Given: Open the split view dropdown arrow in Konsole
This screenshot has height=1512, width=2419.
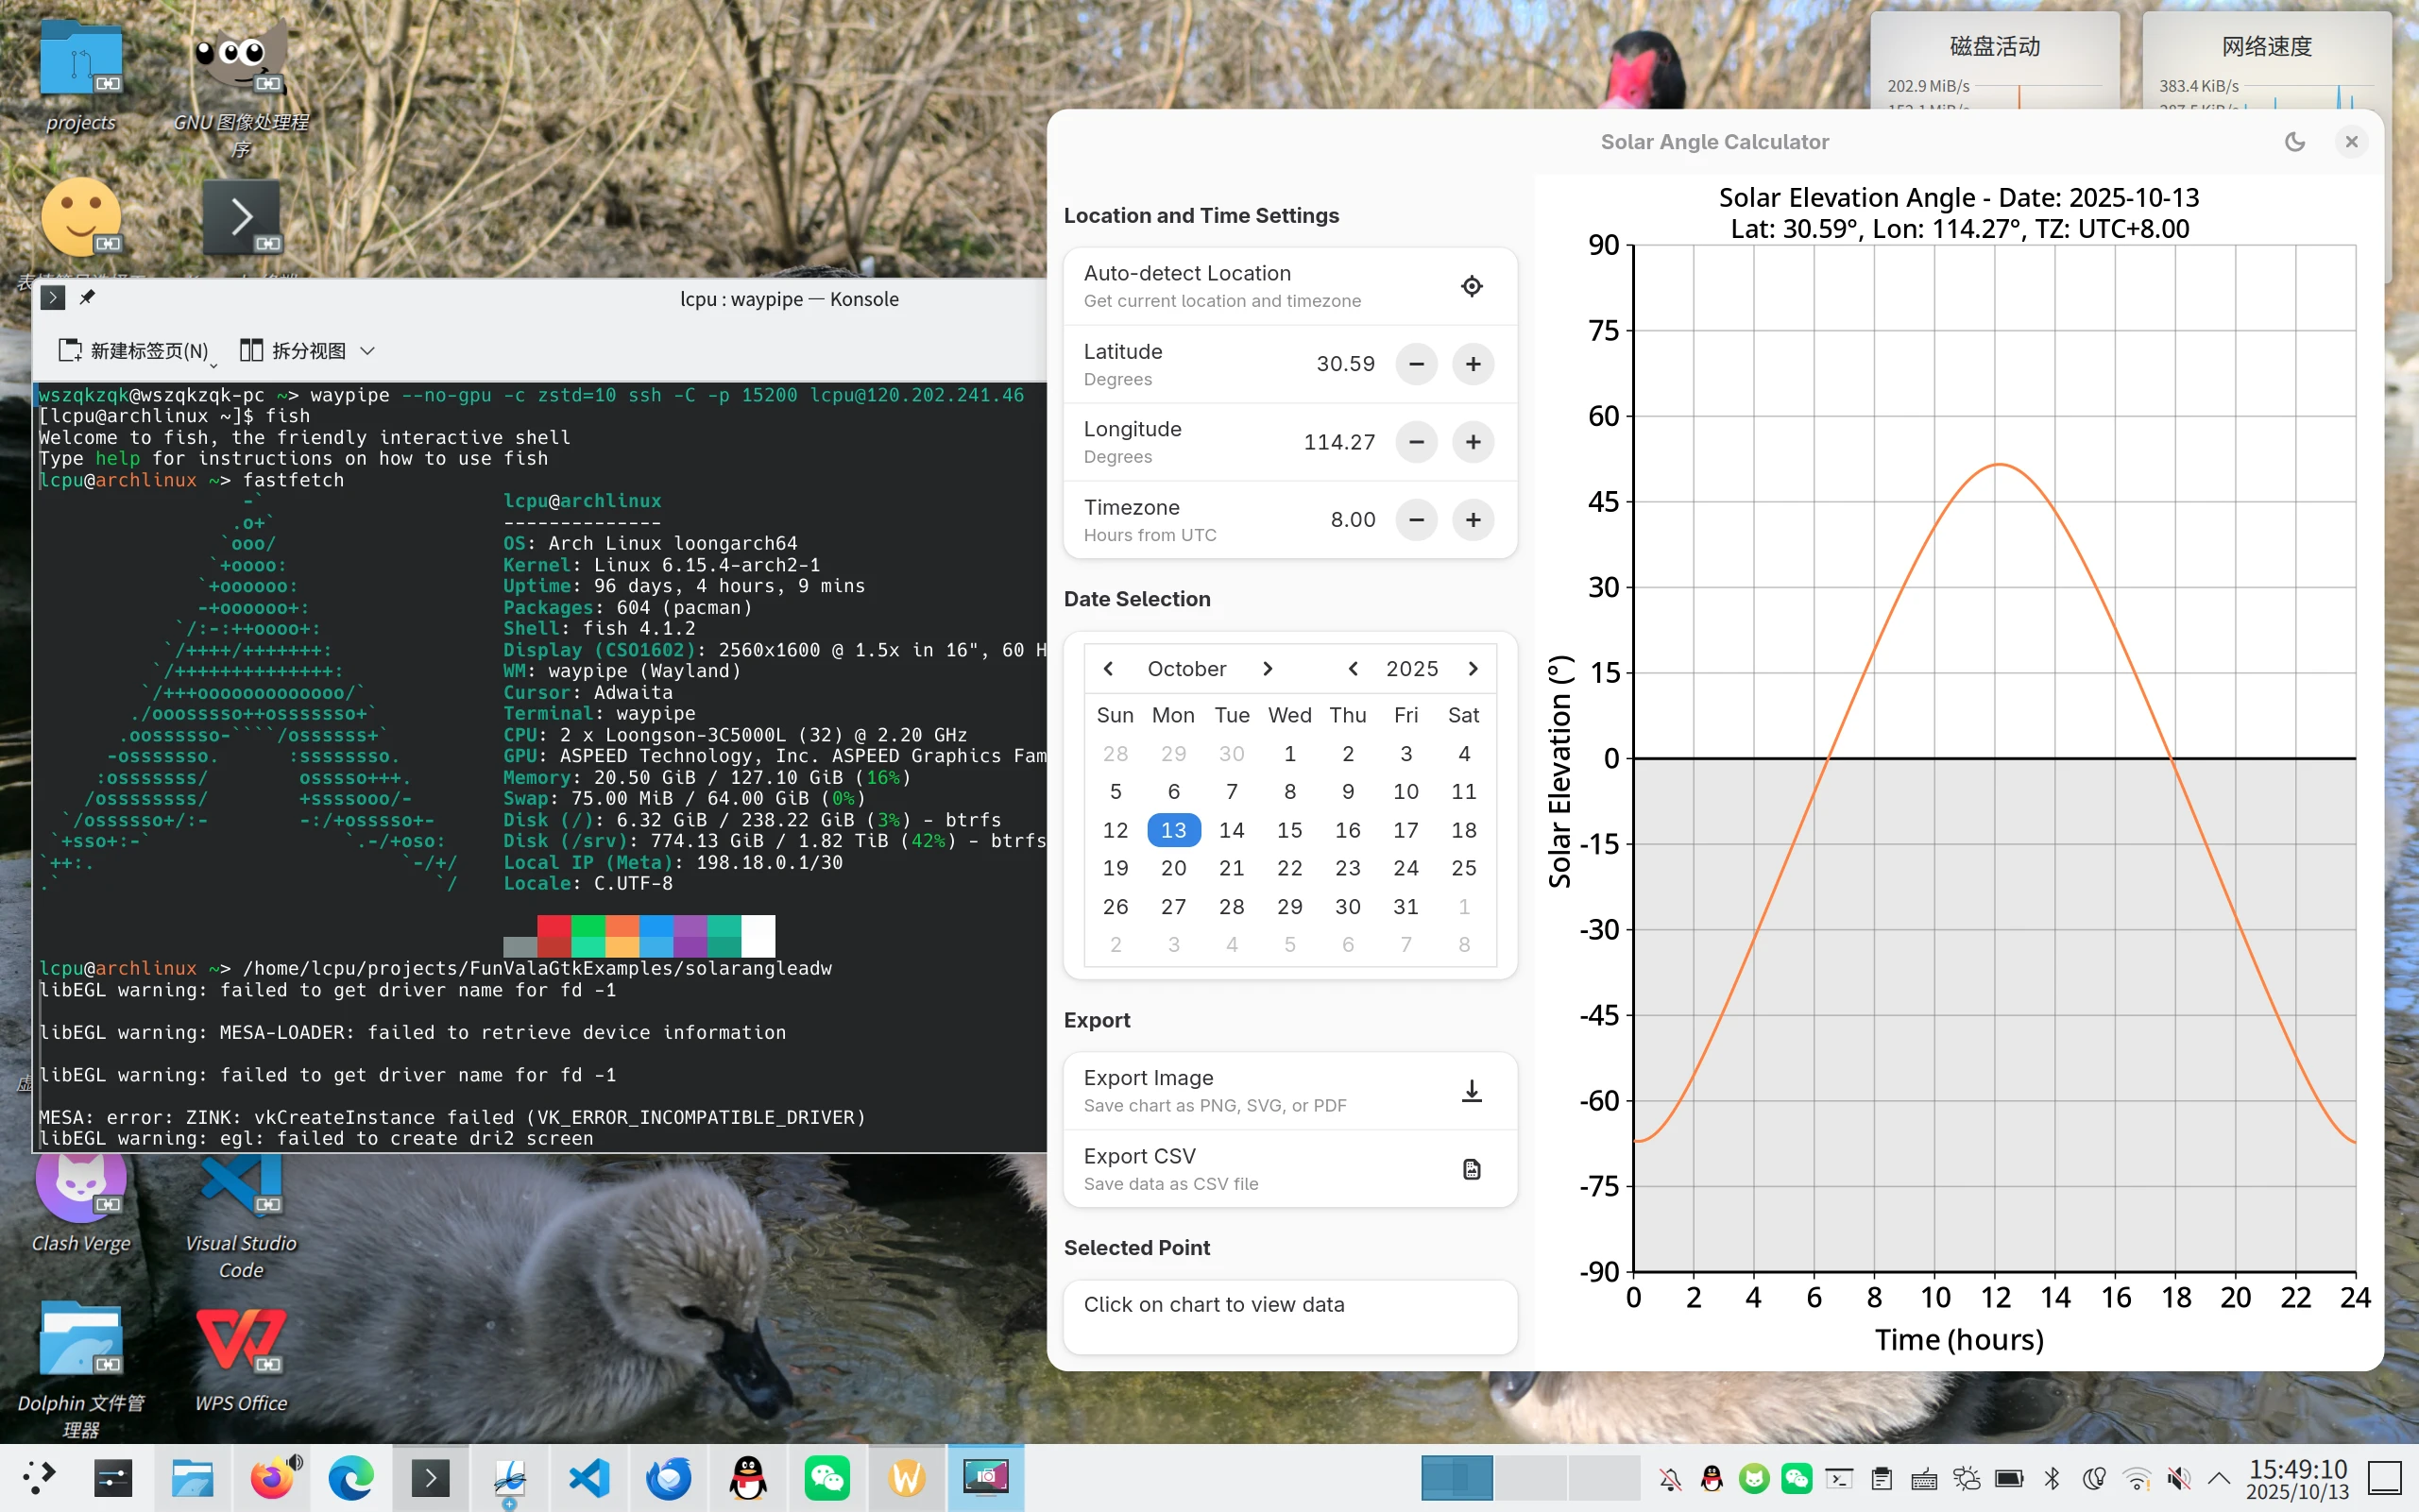Looking at the screenshot, I should click(367, 351).
